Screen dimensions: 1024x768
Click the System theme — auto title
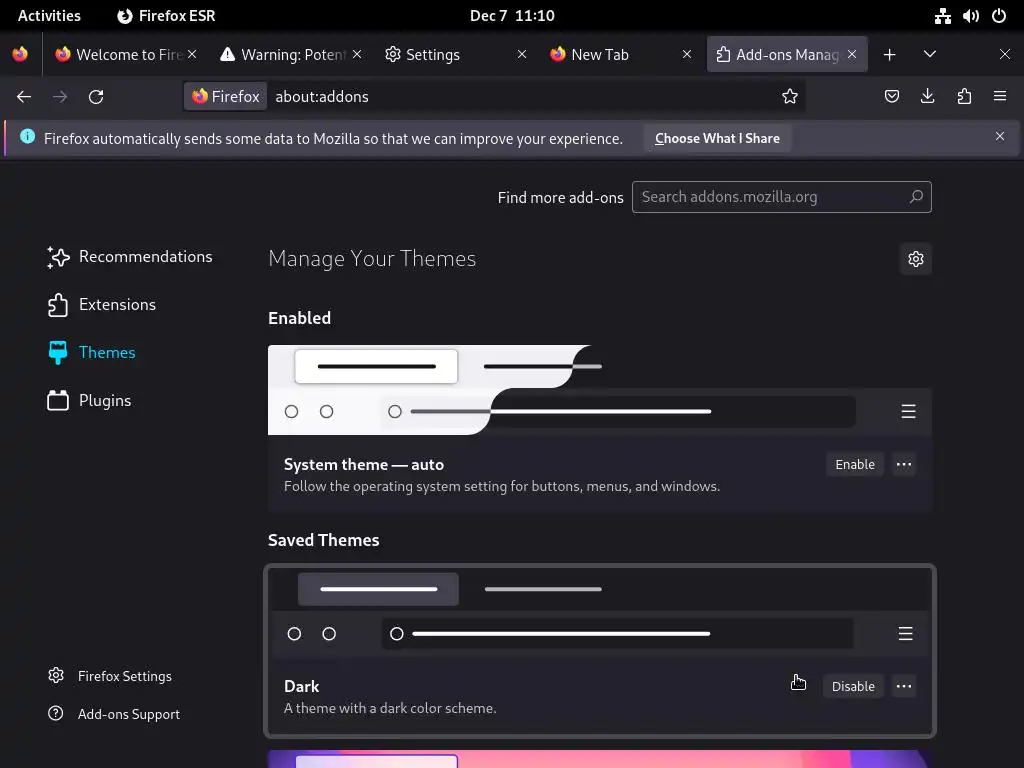(x=364, y=464)
